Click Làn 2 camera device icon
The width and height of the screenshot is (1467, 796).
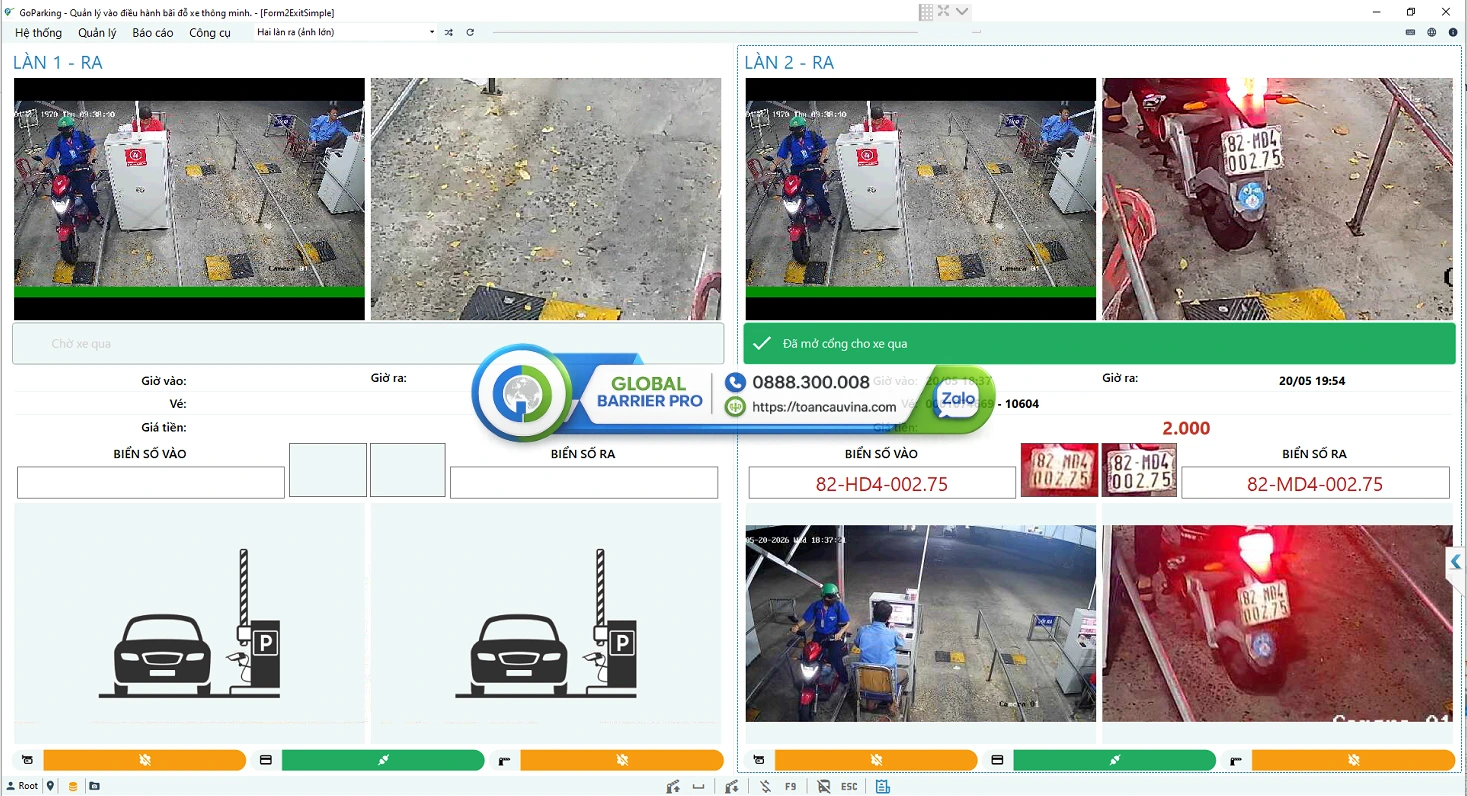point(759,761)
